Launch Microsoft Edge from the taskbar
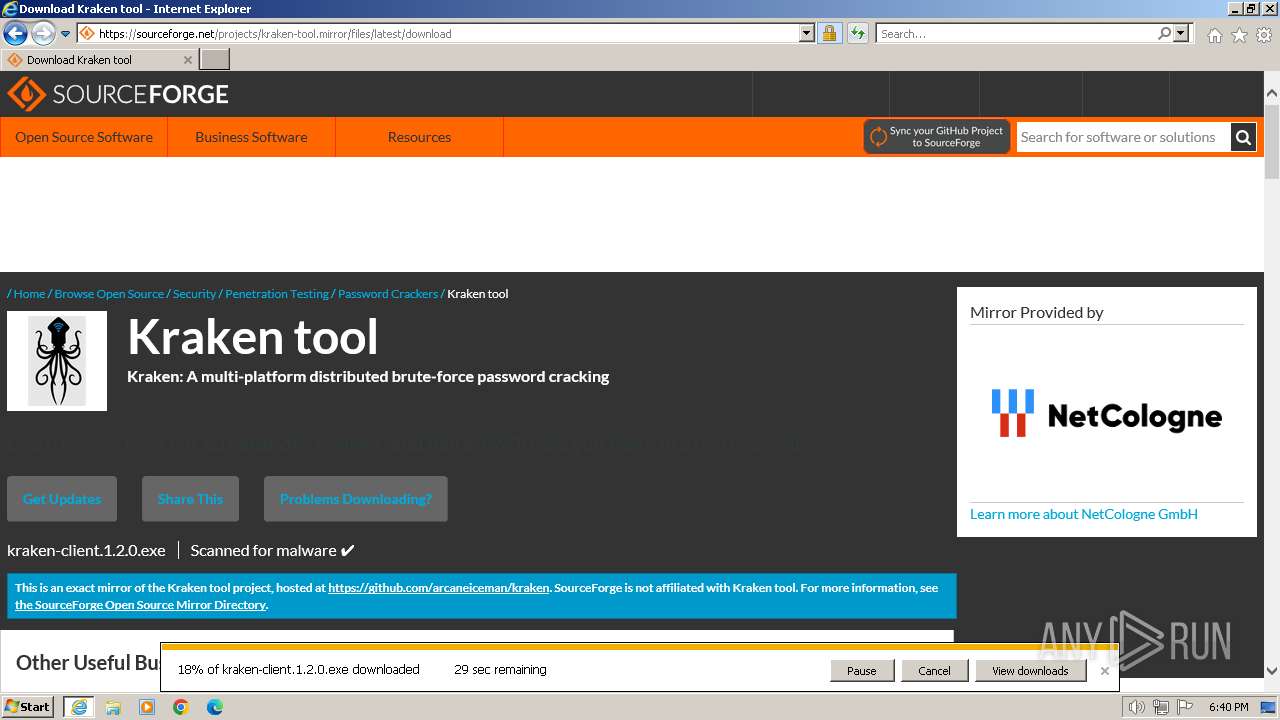The width and height of the screenshot is (1280, 720). [215, 707]
